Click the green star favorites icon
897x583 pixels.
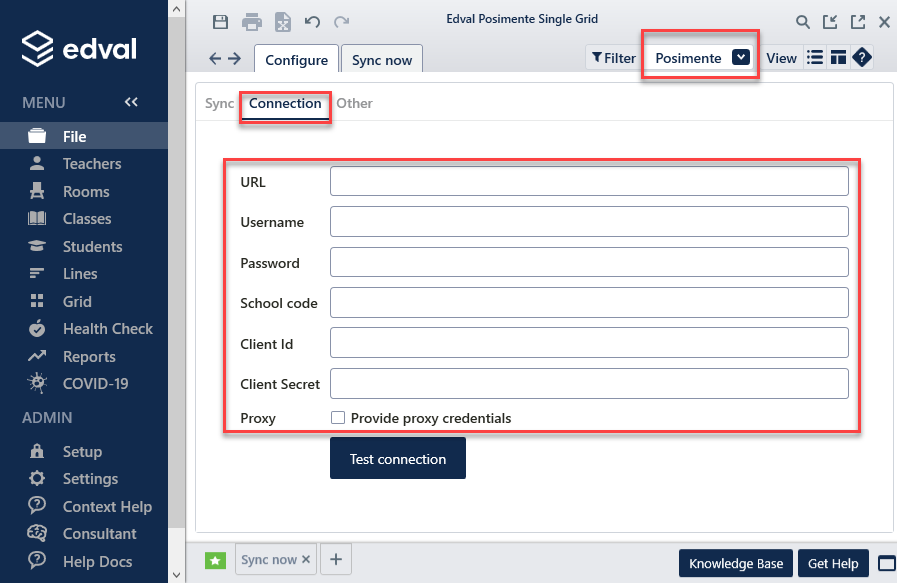pos(216,560)
